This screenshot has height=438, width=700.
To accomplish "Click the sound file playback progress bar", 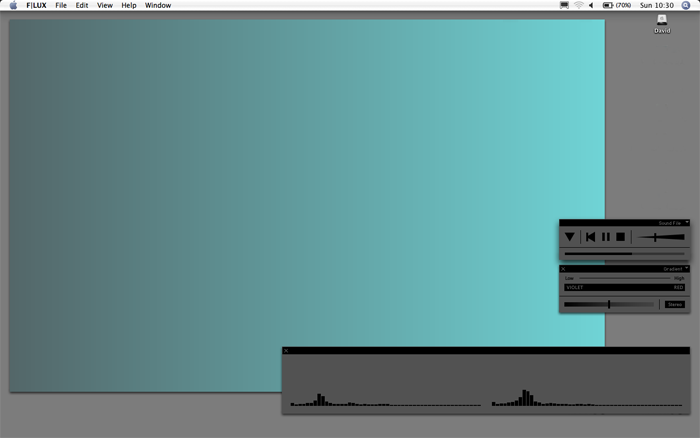I will tap(625, 254).
